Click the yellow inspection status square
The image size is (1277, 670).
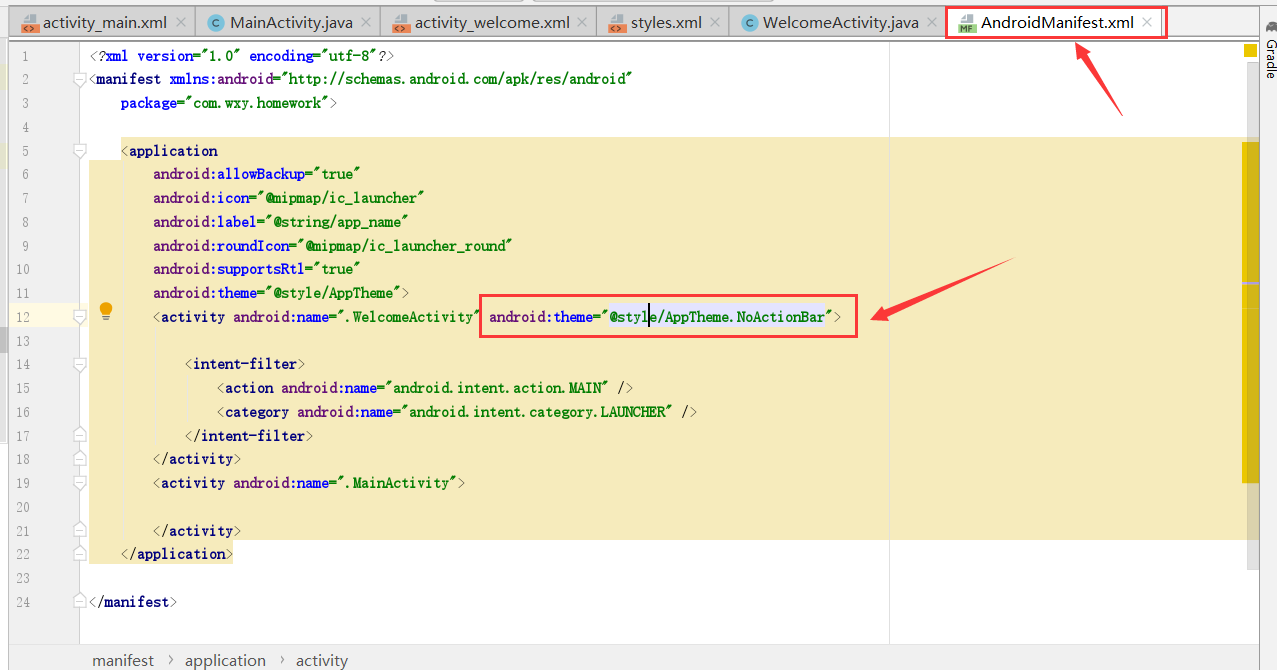pos(1250,50)
